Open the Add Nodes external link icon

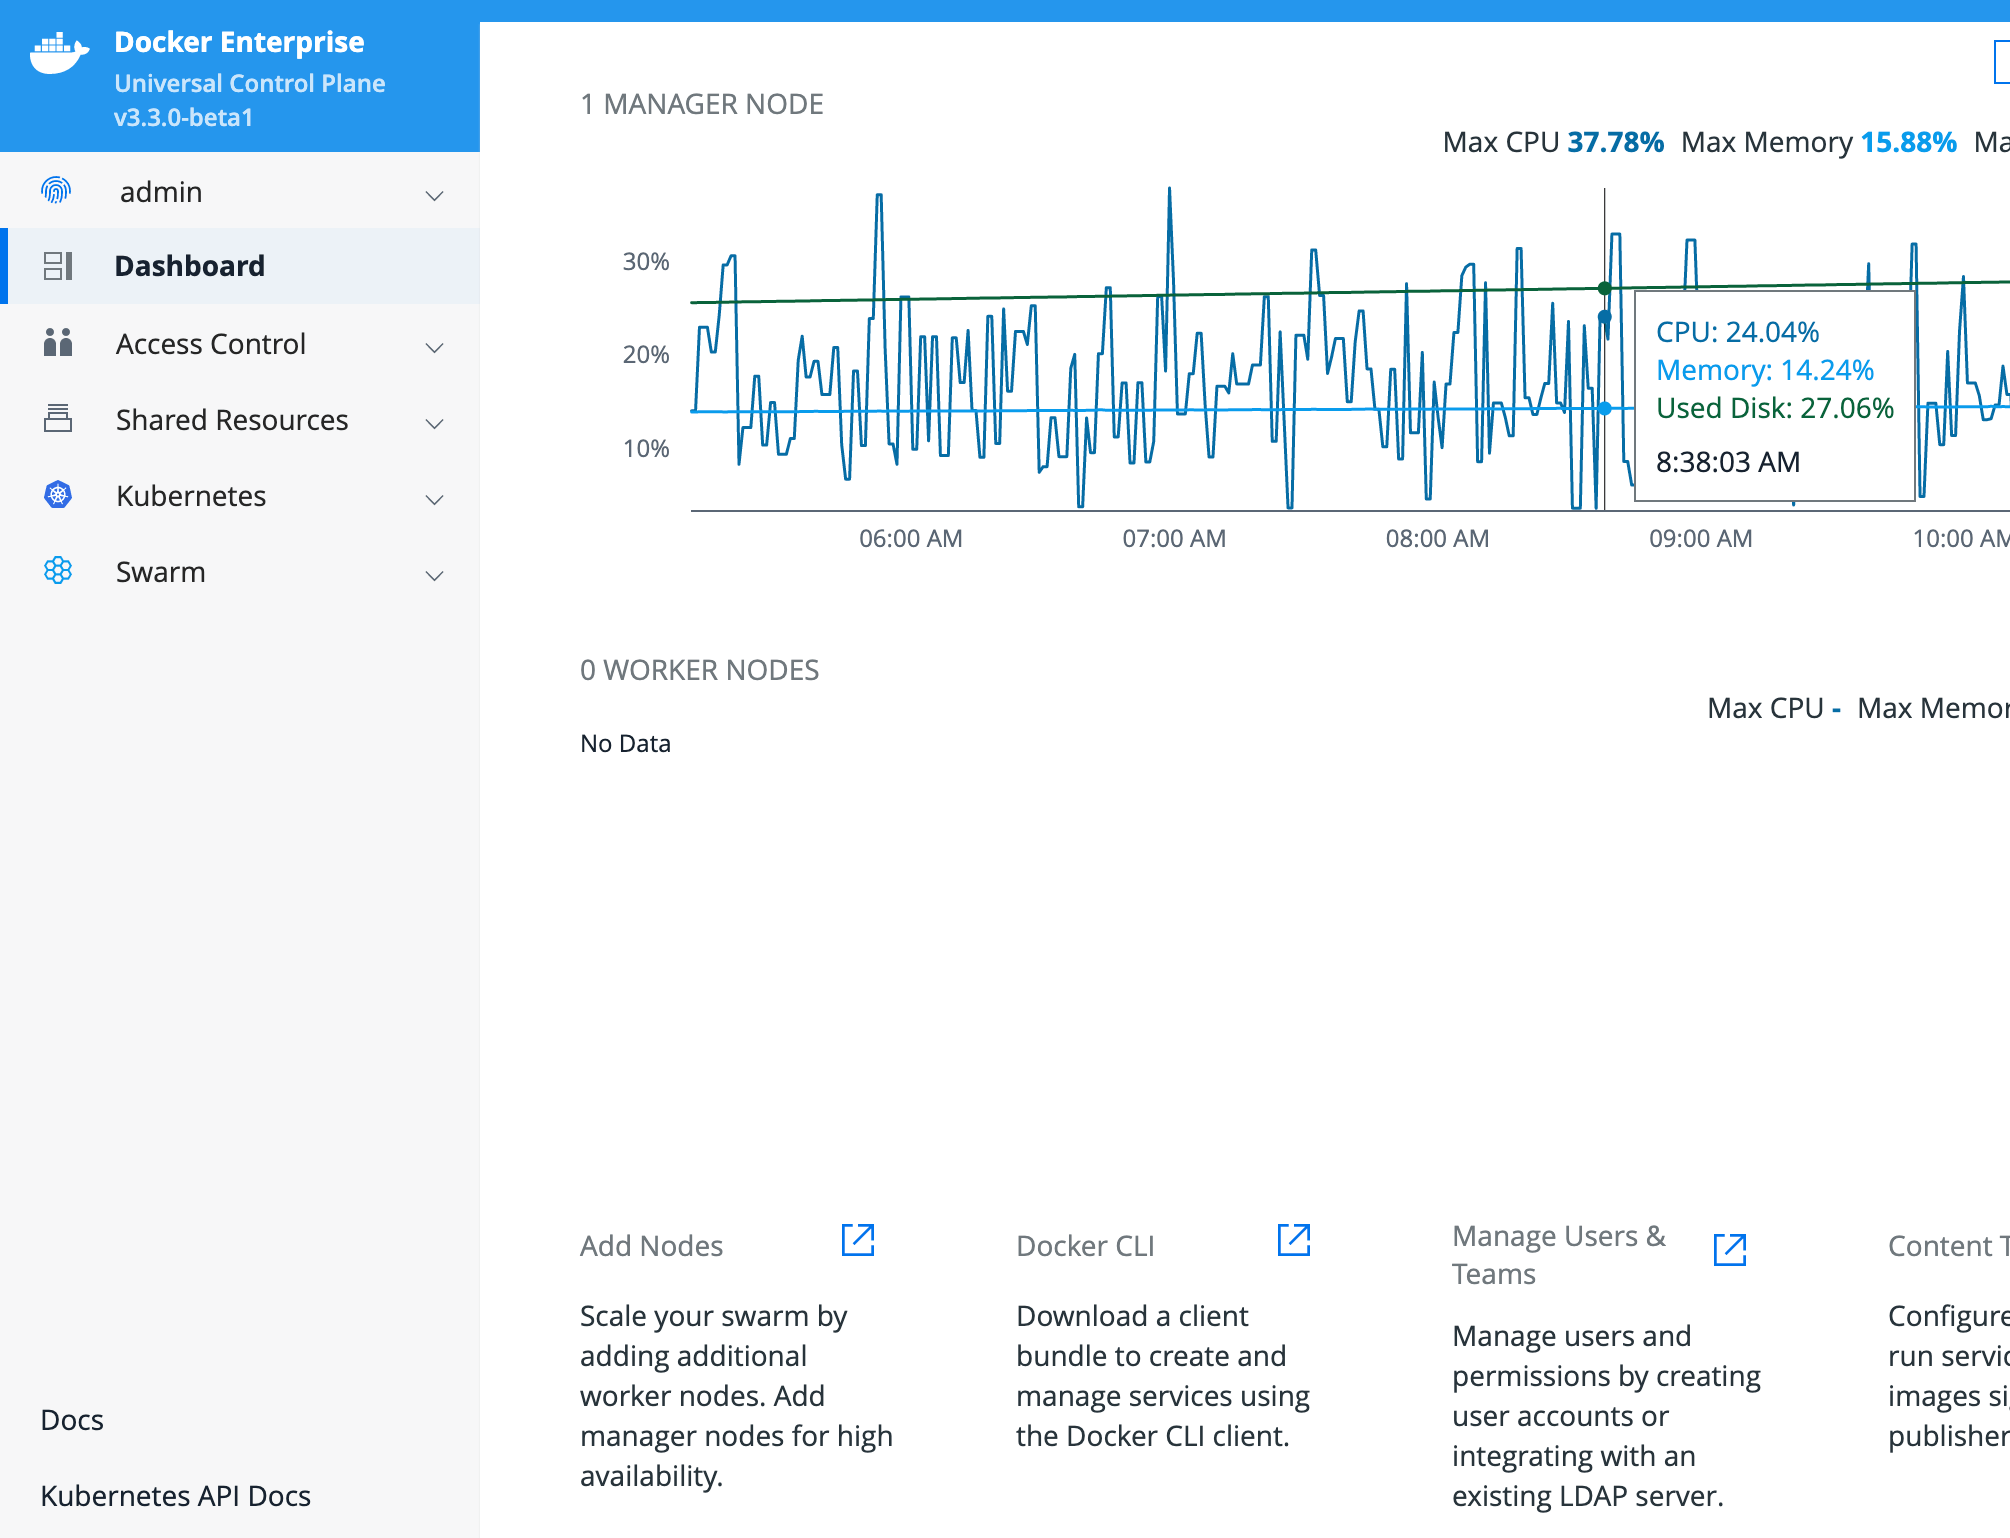pos(858,1240)
